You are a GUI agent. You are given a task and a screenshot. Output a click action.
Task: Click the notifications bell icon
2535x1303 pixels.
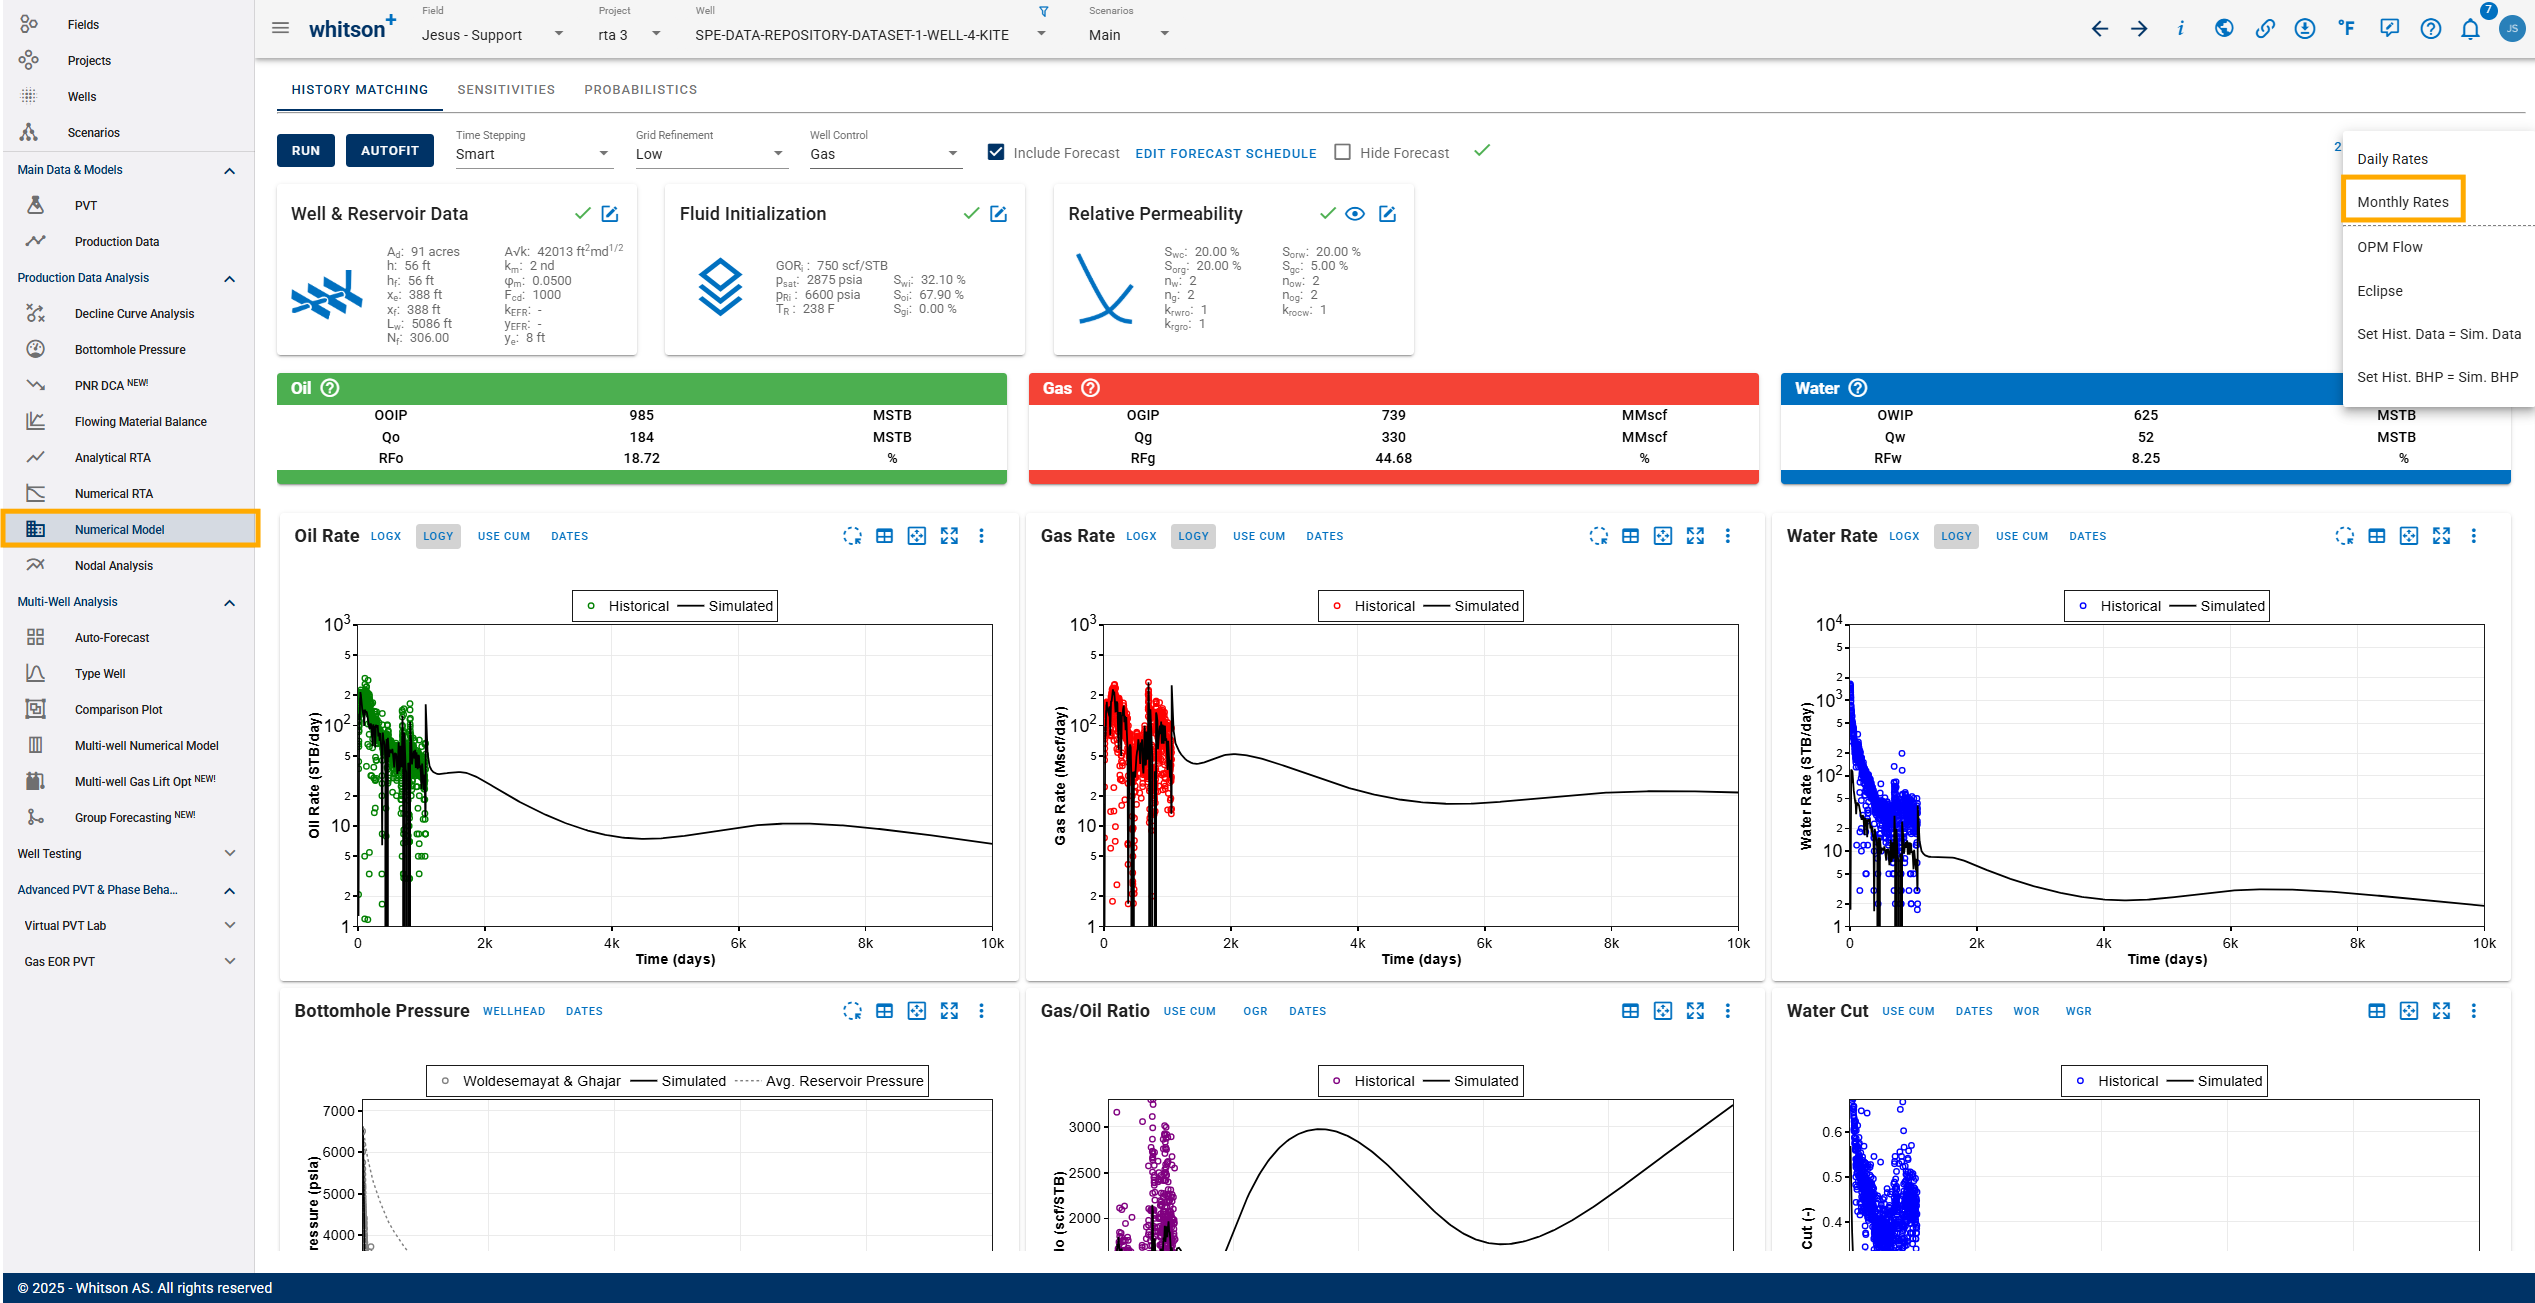pos(2470,29)
